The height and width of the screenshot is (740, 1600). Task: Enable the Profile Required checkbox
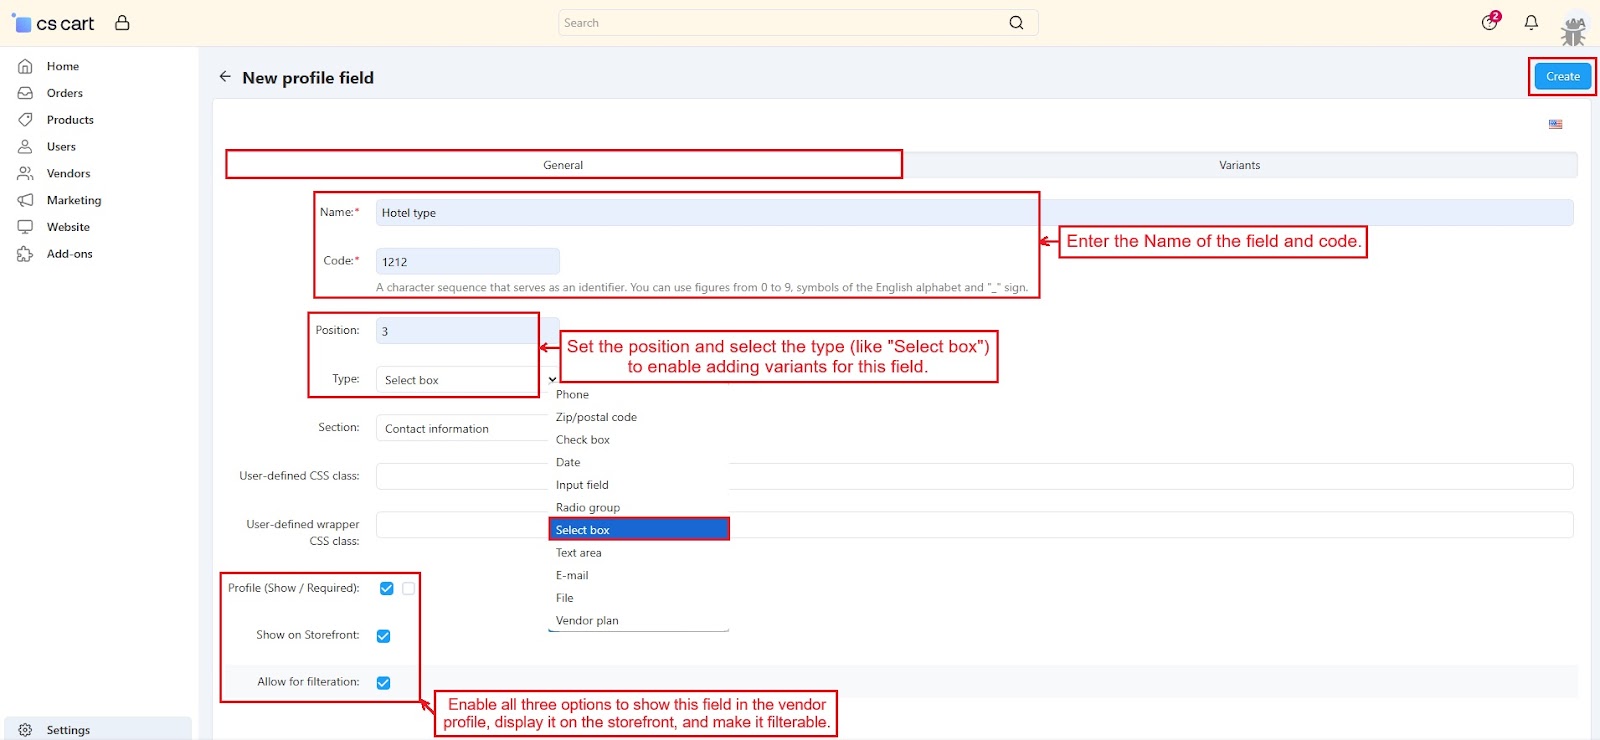click(409, 589)
